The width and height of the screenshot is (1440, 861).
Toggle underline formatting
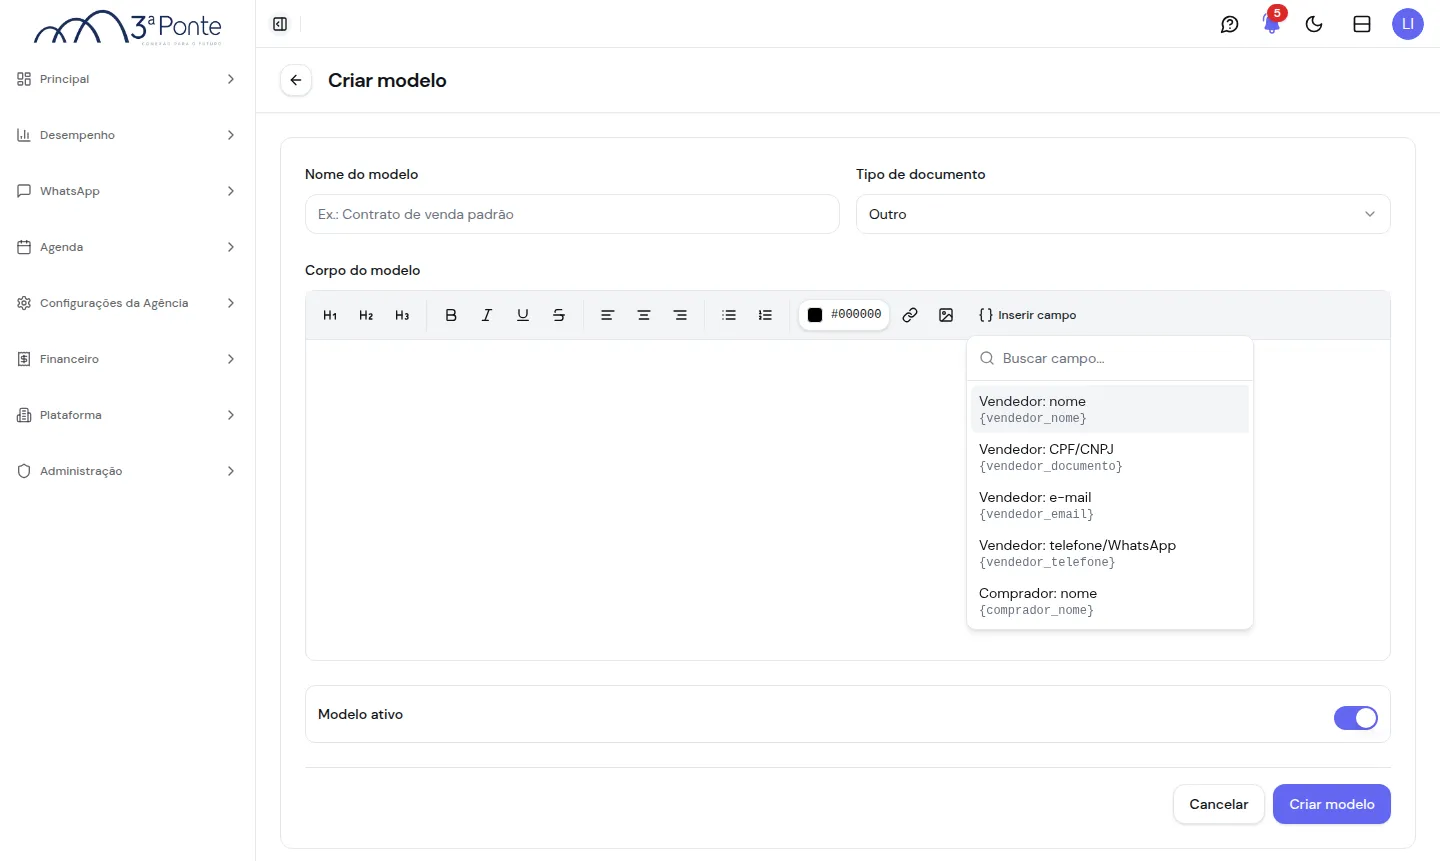coord(523,315)
